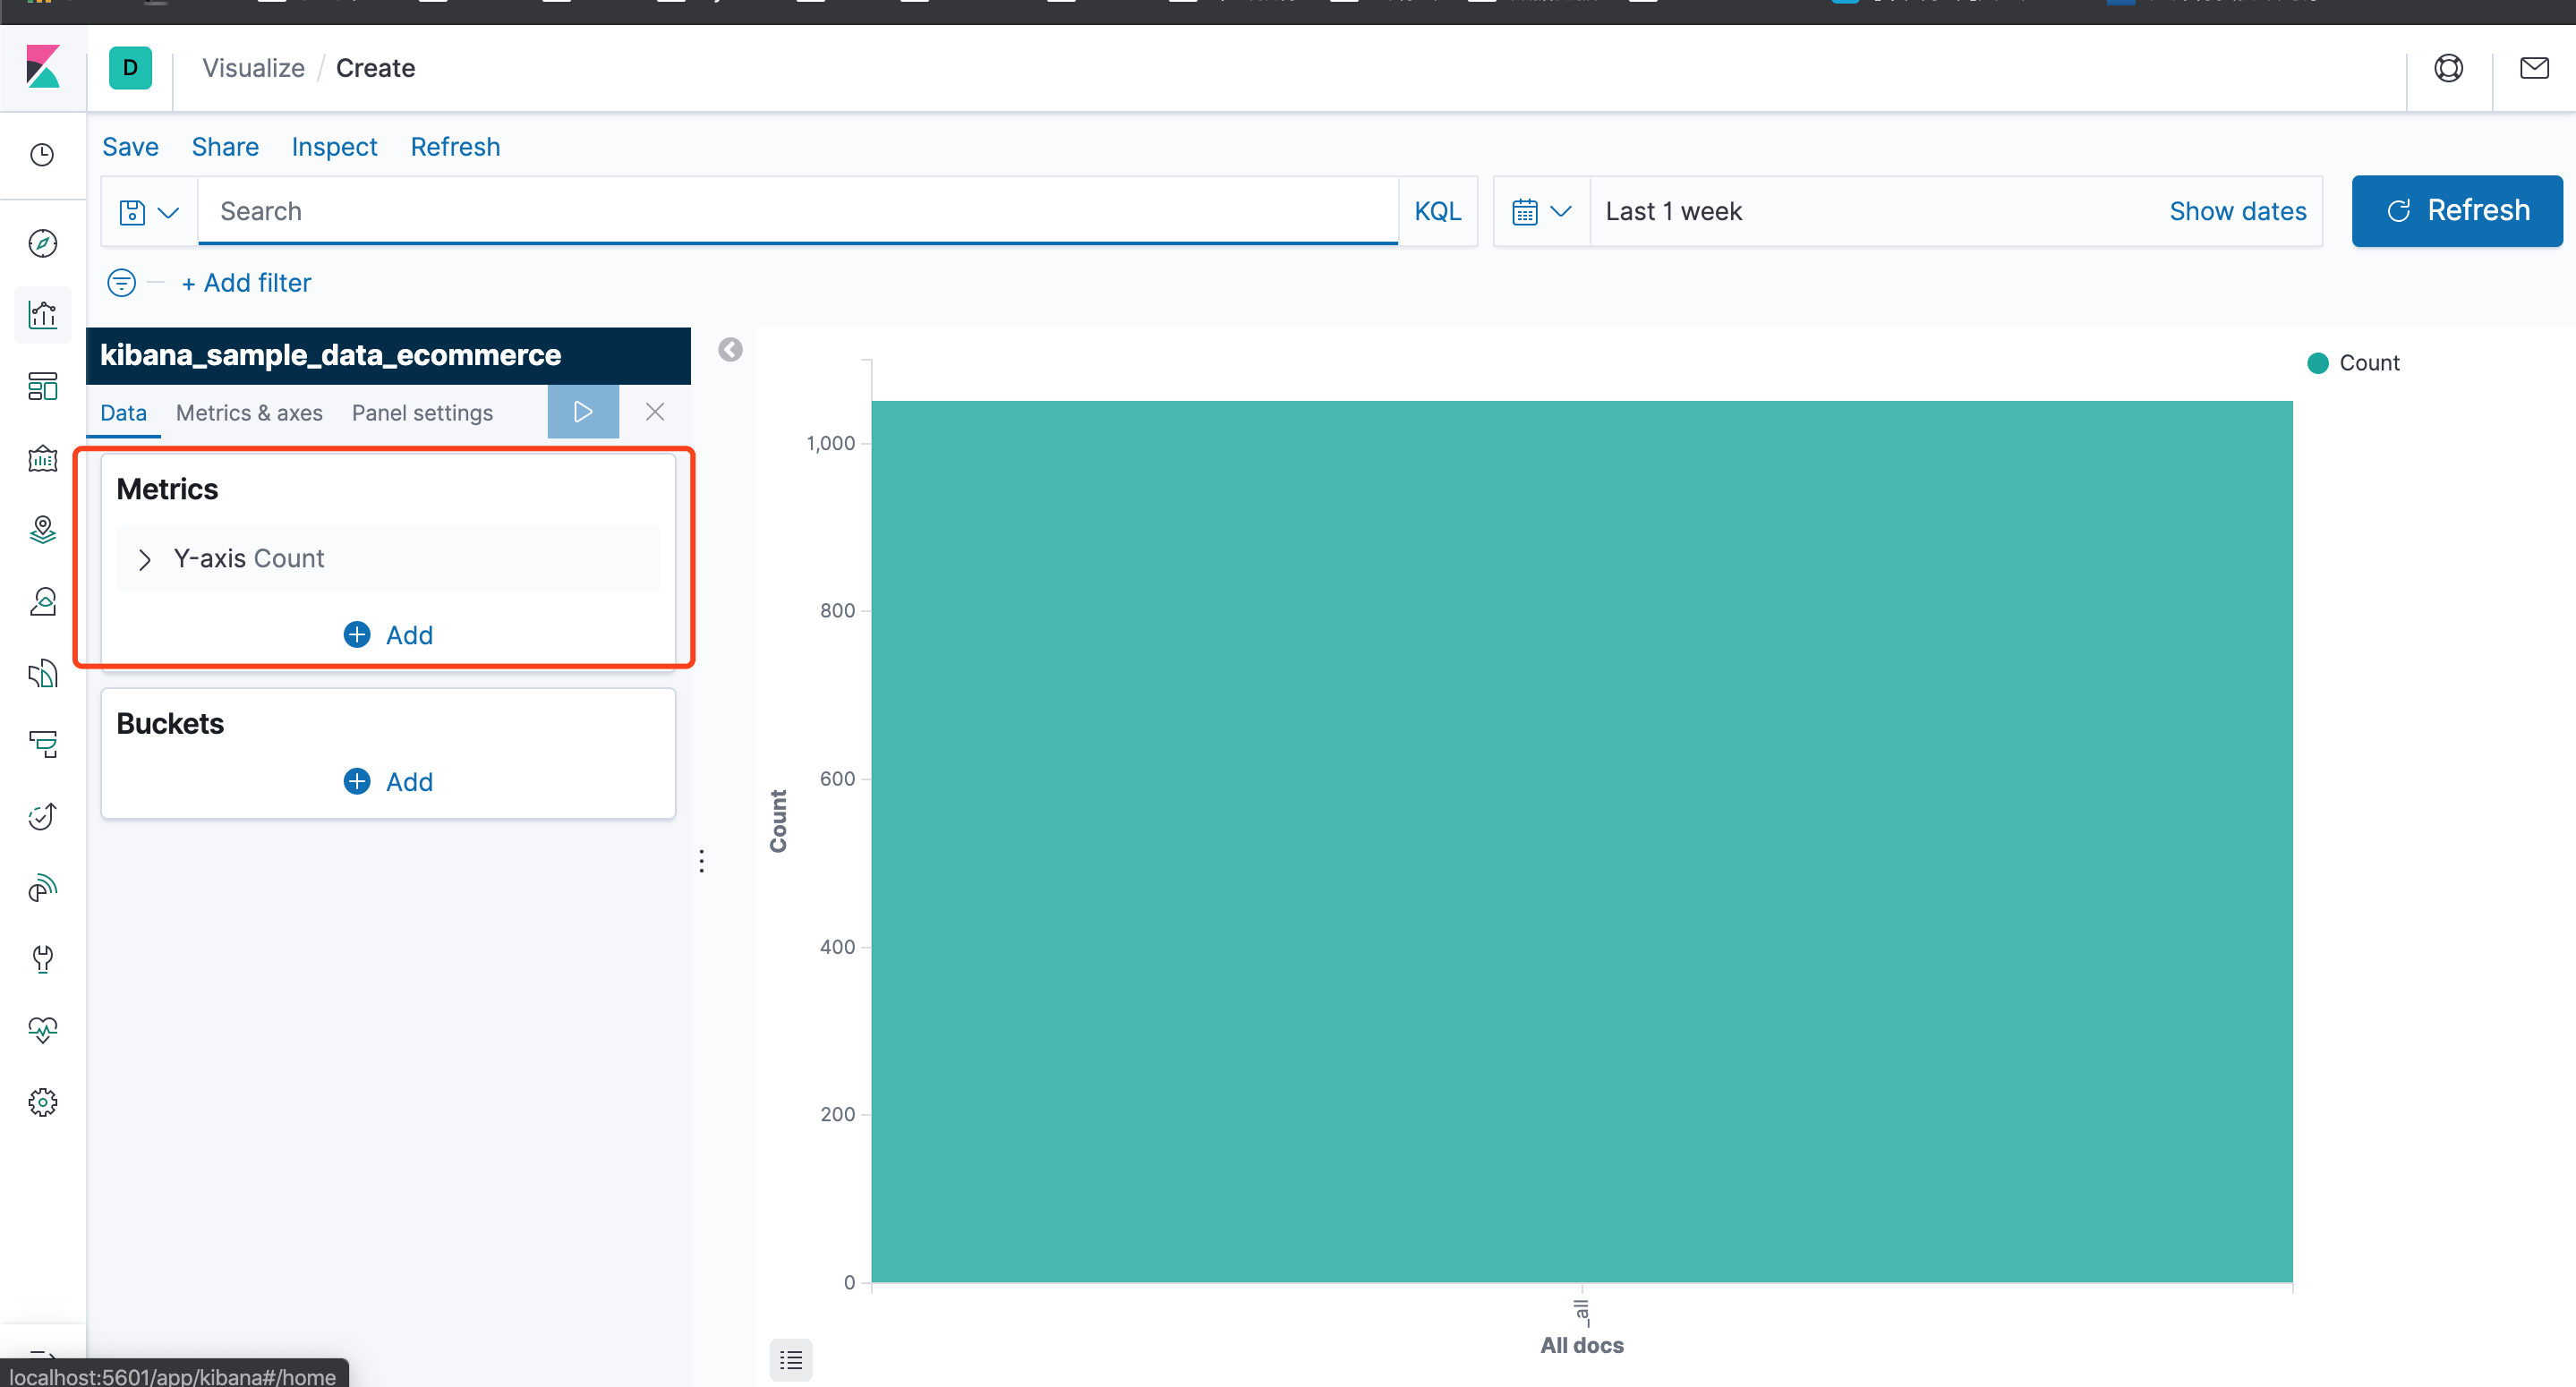This screenshot has width=2576, height=1387.
Task: Open the date quick menu calendar dropdown
Action: pyautogui.click(x=1541, y=212)
